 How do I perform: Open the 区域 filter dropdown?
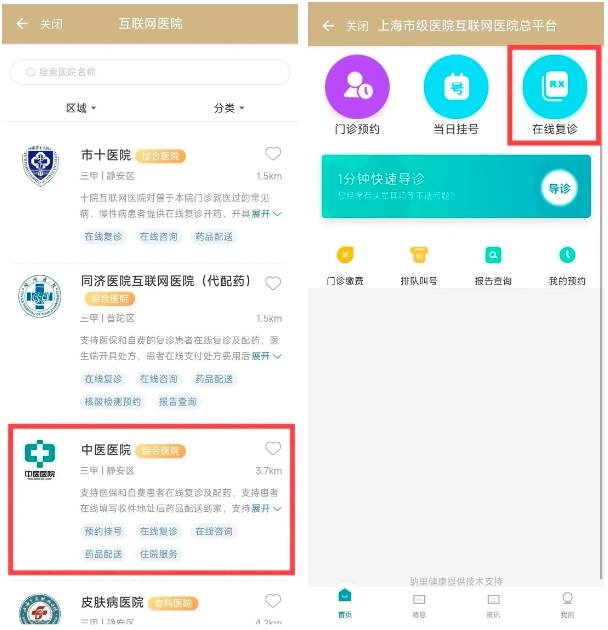(81, 108)
